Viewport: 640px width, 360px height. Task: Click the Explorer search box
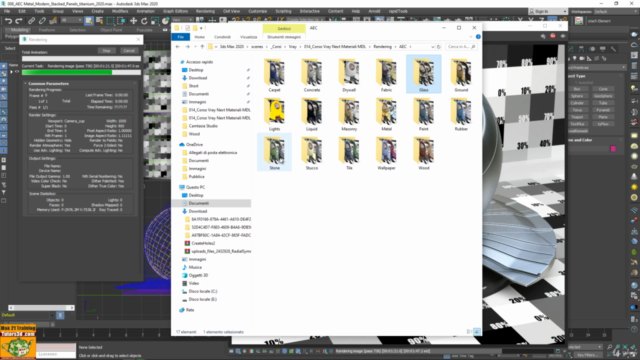point(461,47)
